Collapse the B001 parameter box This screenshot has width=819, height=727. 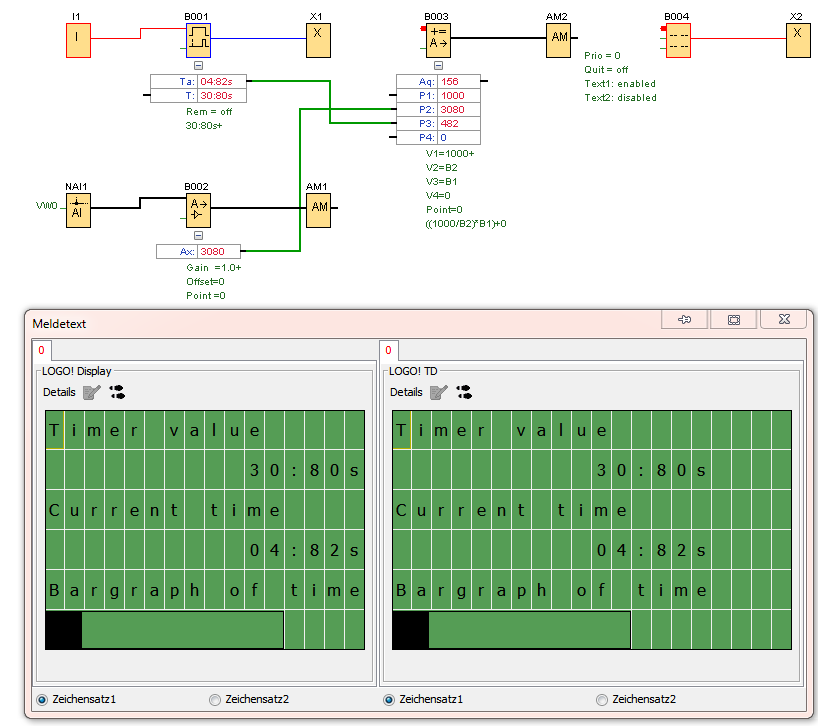coord(198,65)
